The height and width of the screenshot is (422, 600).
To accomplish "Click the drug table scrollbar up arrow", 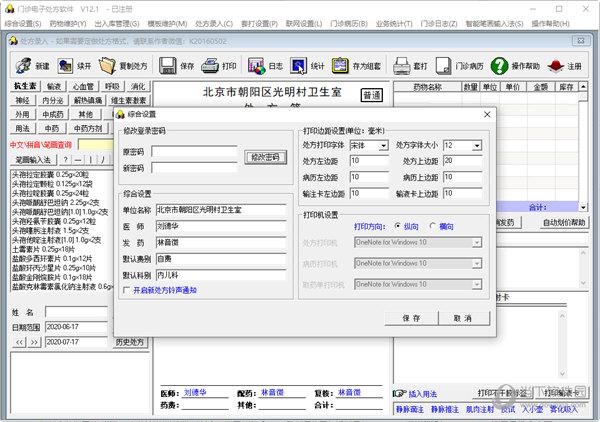I will [x=583, y=86].
